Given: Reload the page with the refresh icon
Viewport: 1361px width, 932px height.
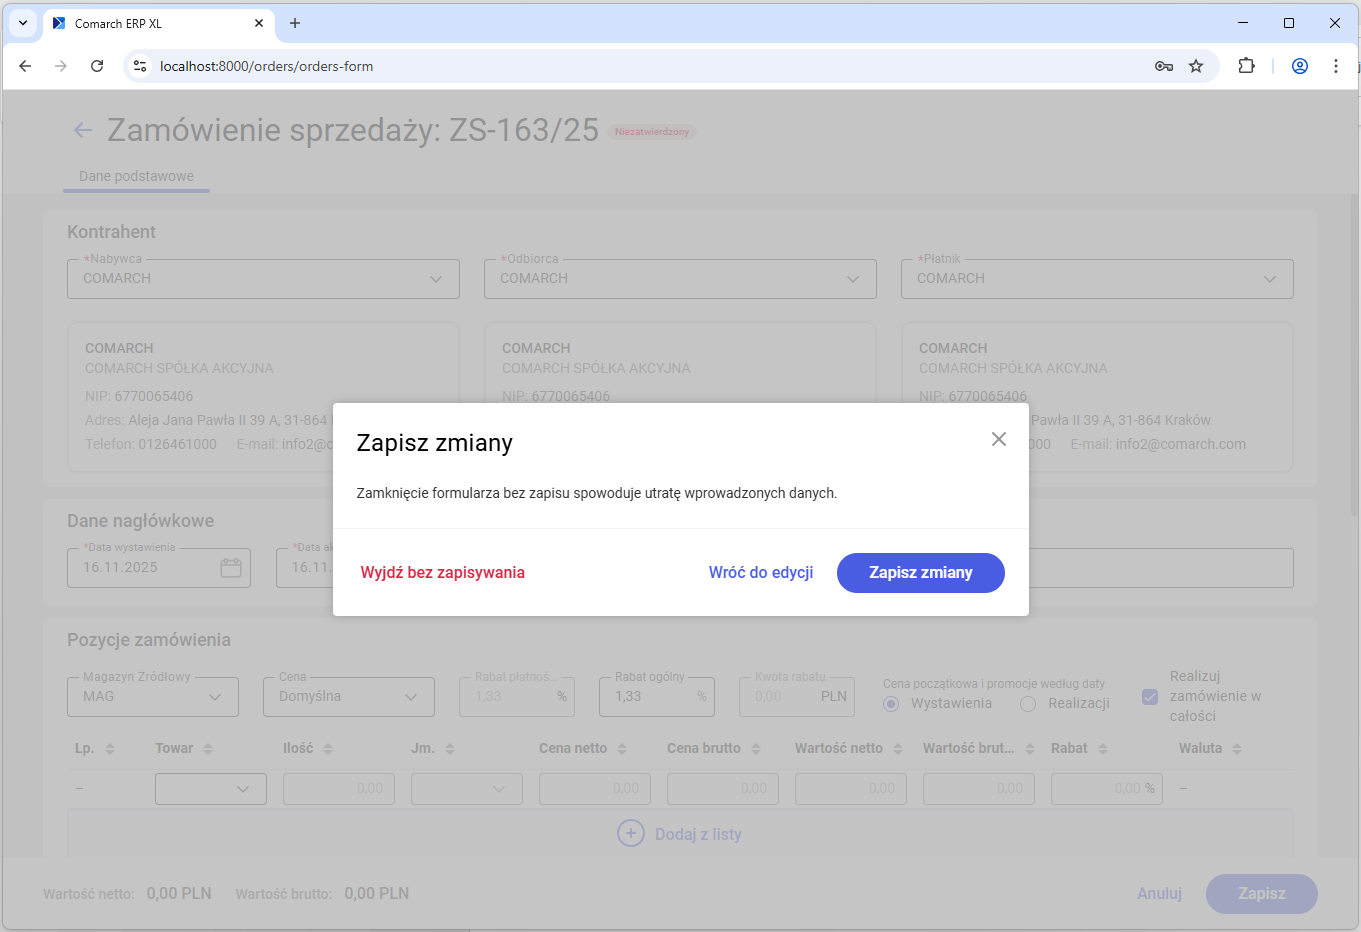Looking at the screenshot, I should 97,66.
